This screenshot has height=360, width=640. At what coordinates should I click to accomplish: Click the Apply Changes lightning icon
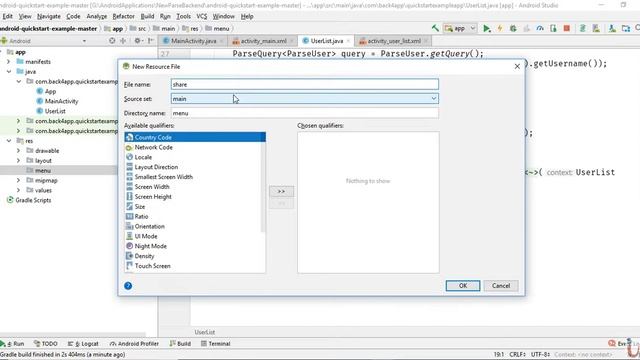pyautogui.click(x=500, y=29)
